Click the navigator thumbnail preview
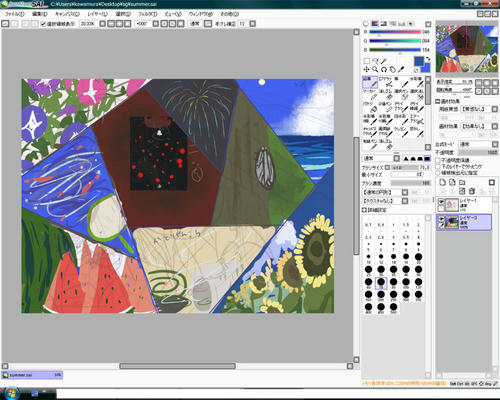The height and width of the screenshot is (400, 500). pos(467,48)
